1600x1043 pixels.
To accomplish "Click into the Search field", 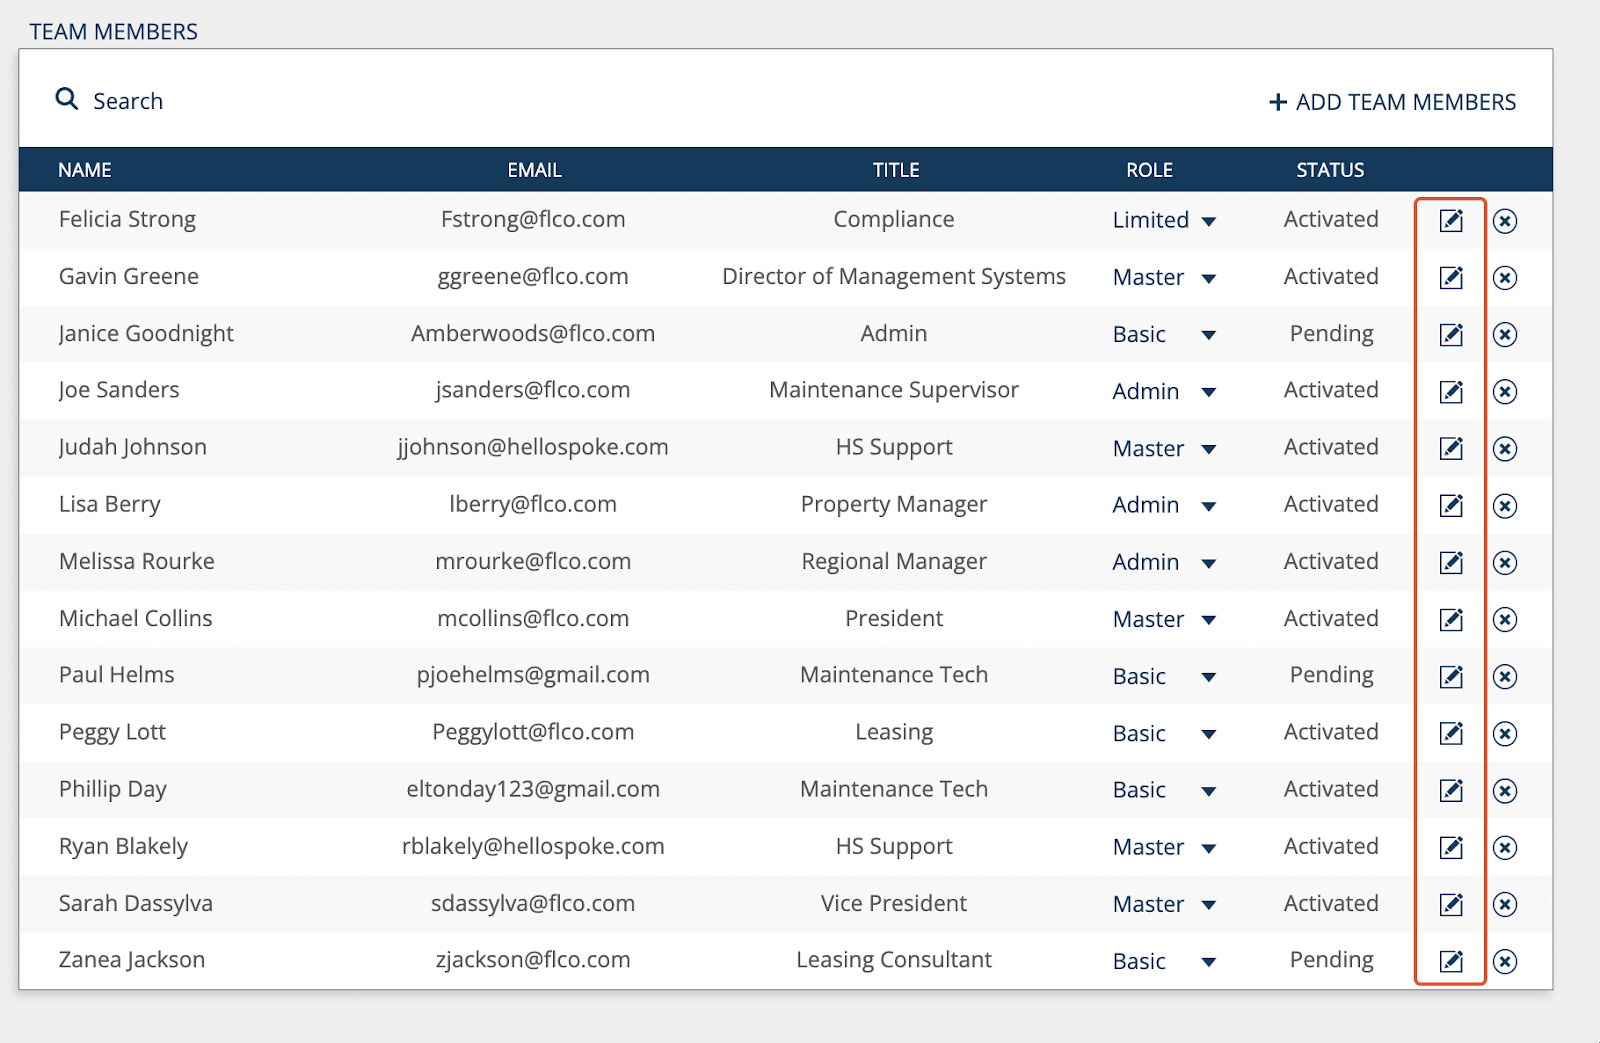I will tap(128, 101).
